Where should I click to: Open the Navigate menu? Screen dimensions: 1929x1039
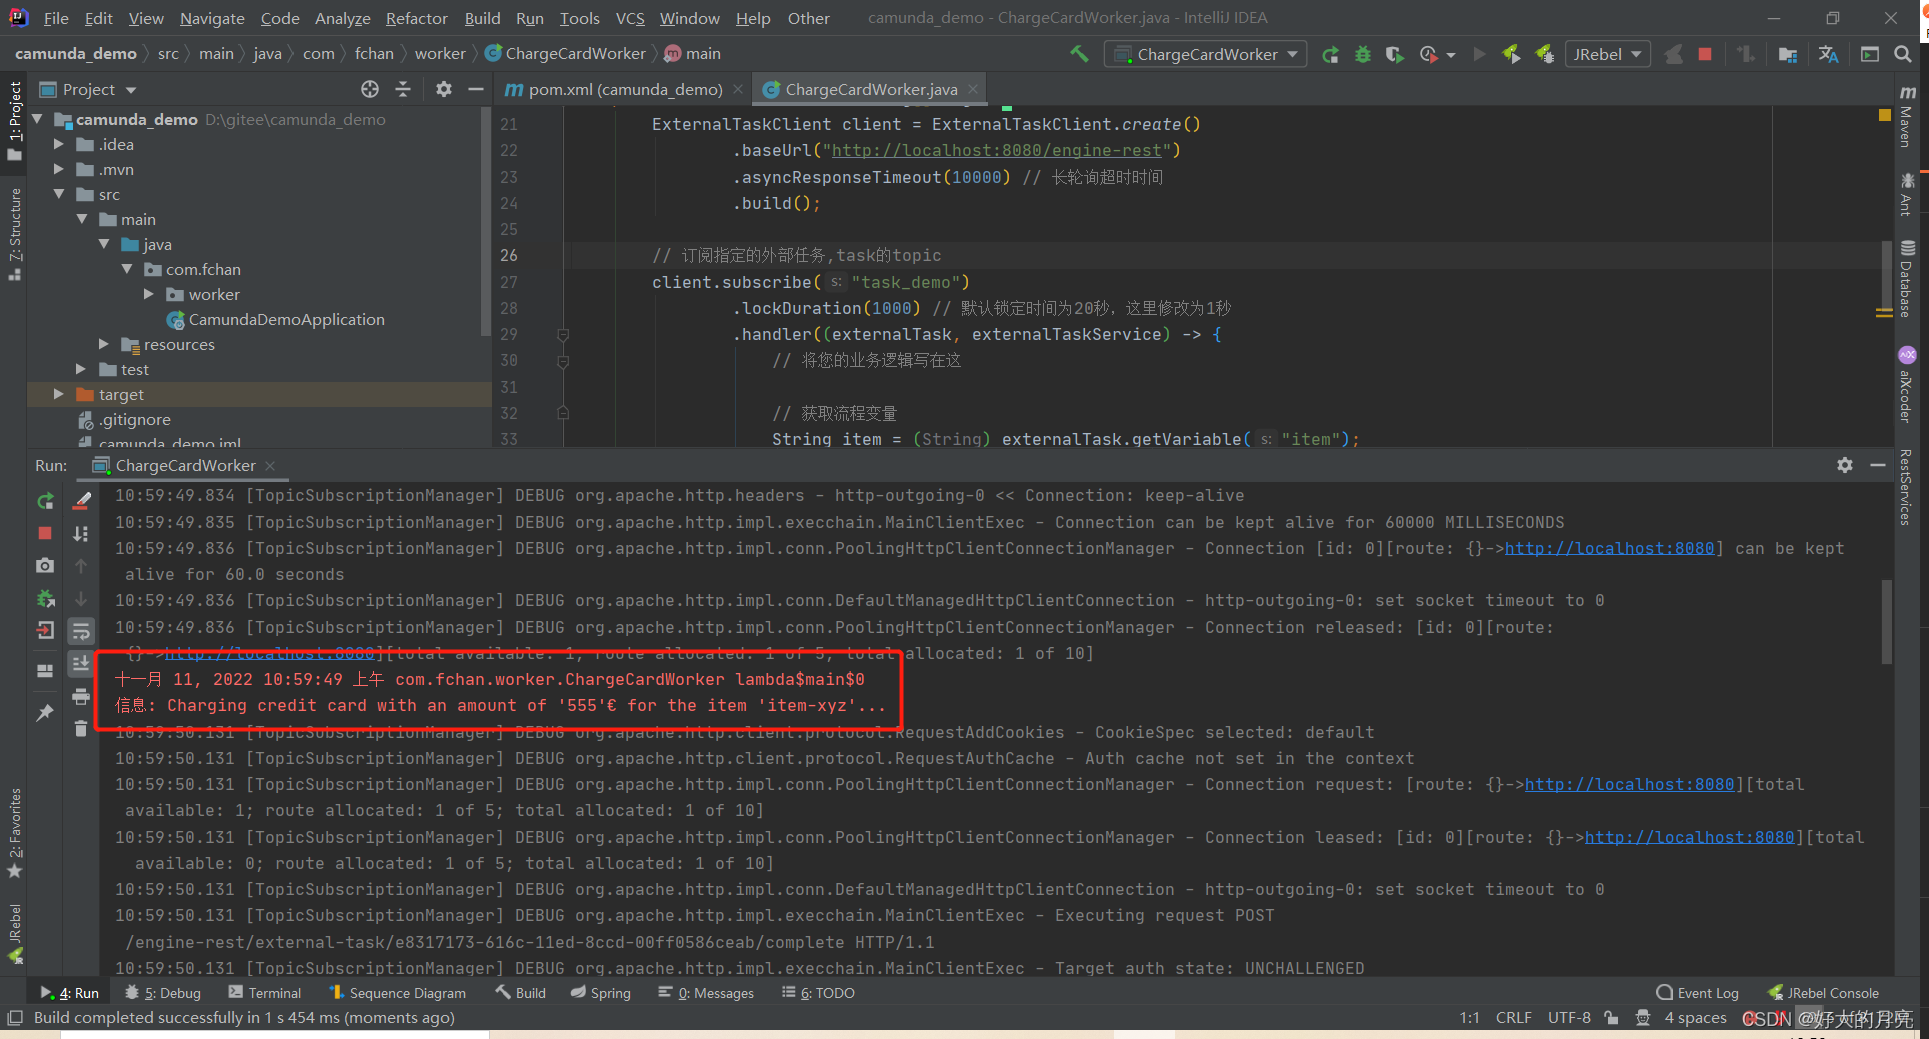point(212,18)
